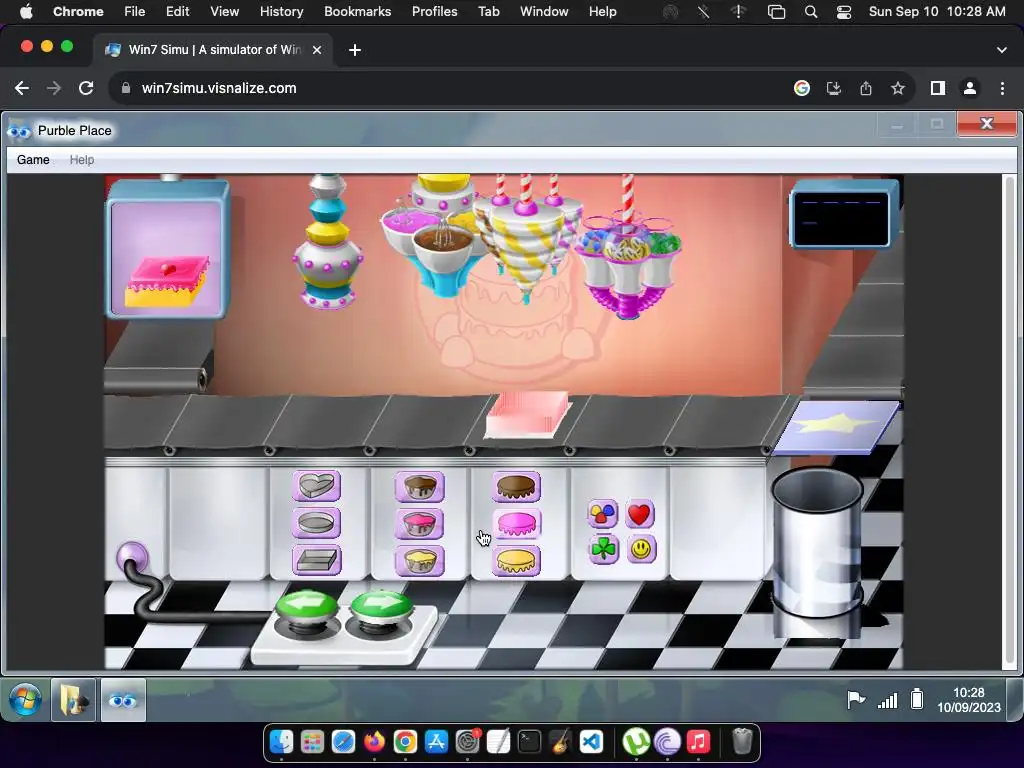The image size is (1024, 768).
Task: Select the round cake pan button
Action: coord(317,523)
